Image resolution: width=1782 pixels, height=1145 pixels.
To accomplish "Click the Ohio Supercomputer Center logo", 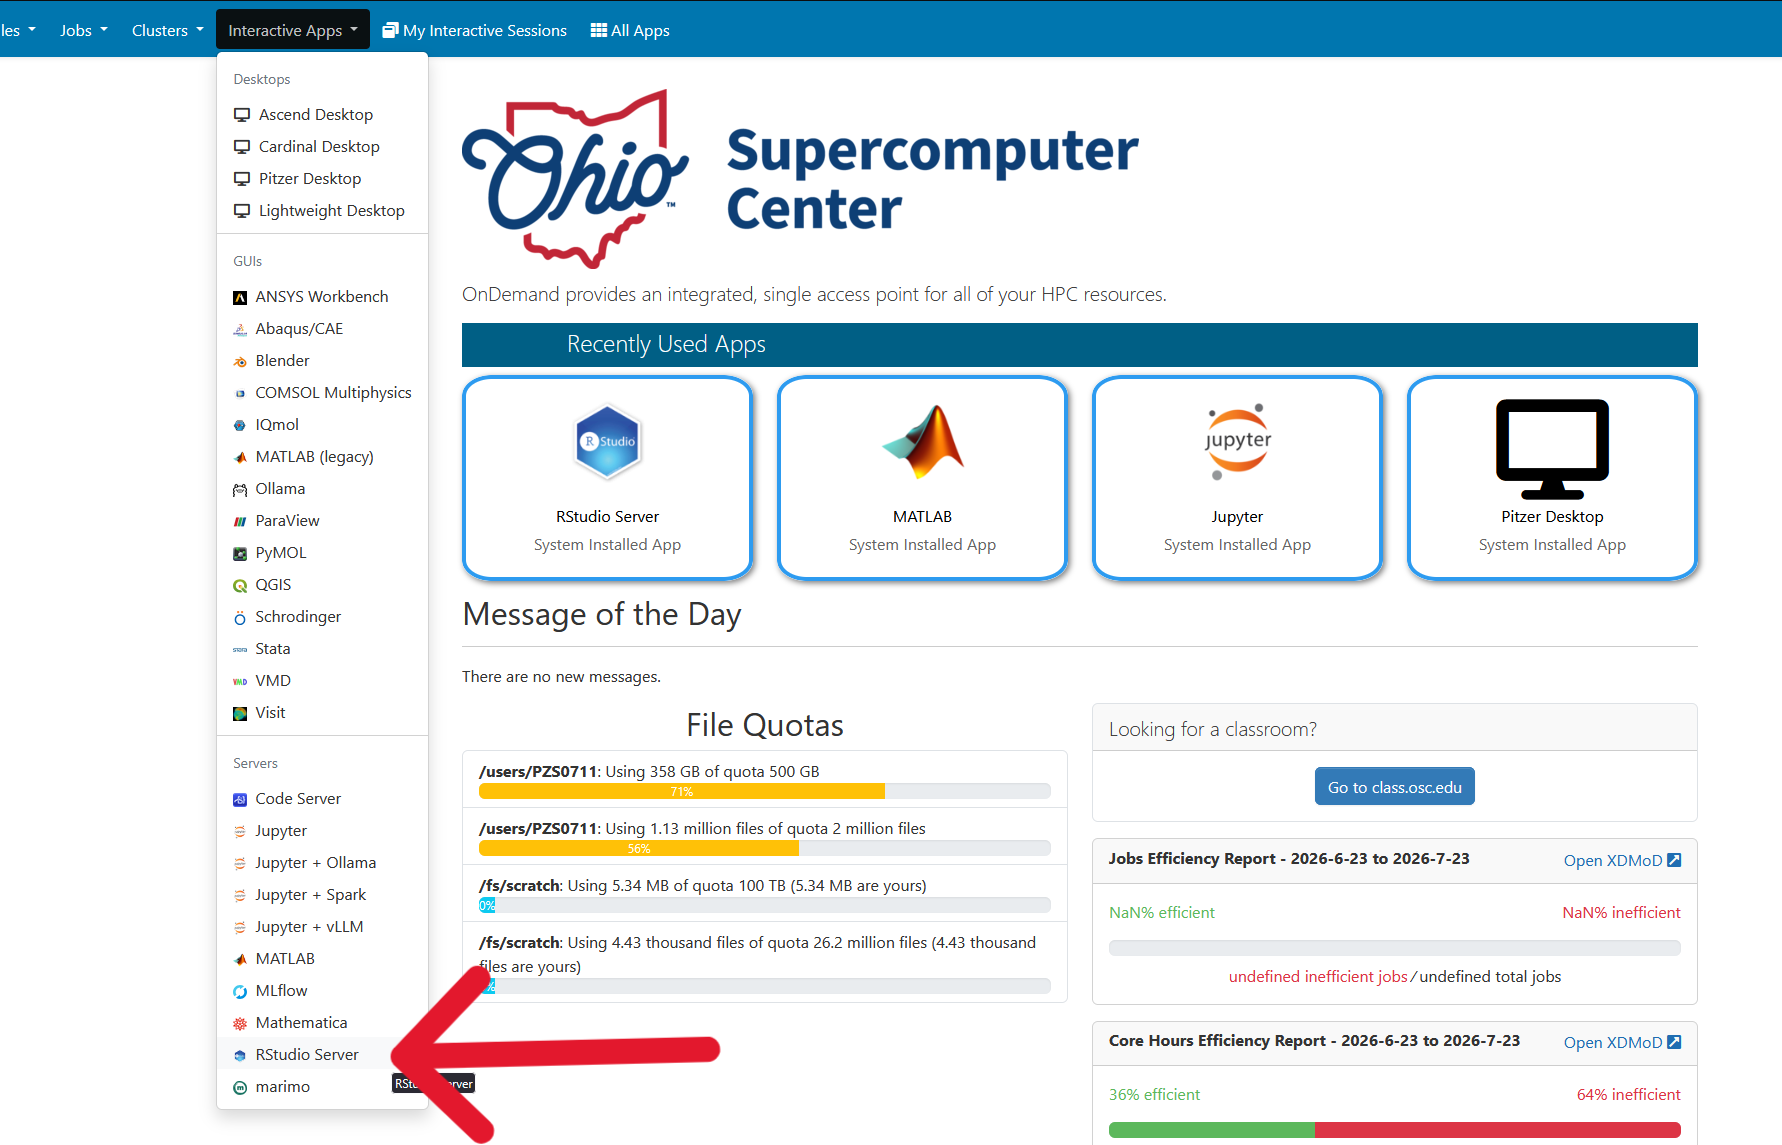I will point(800,179).
